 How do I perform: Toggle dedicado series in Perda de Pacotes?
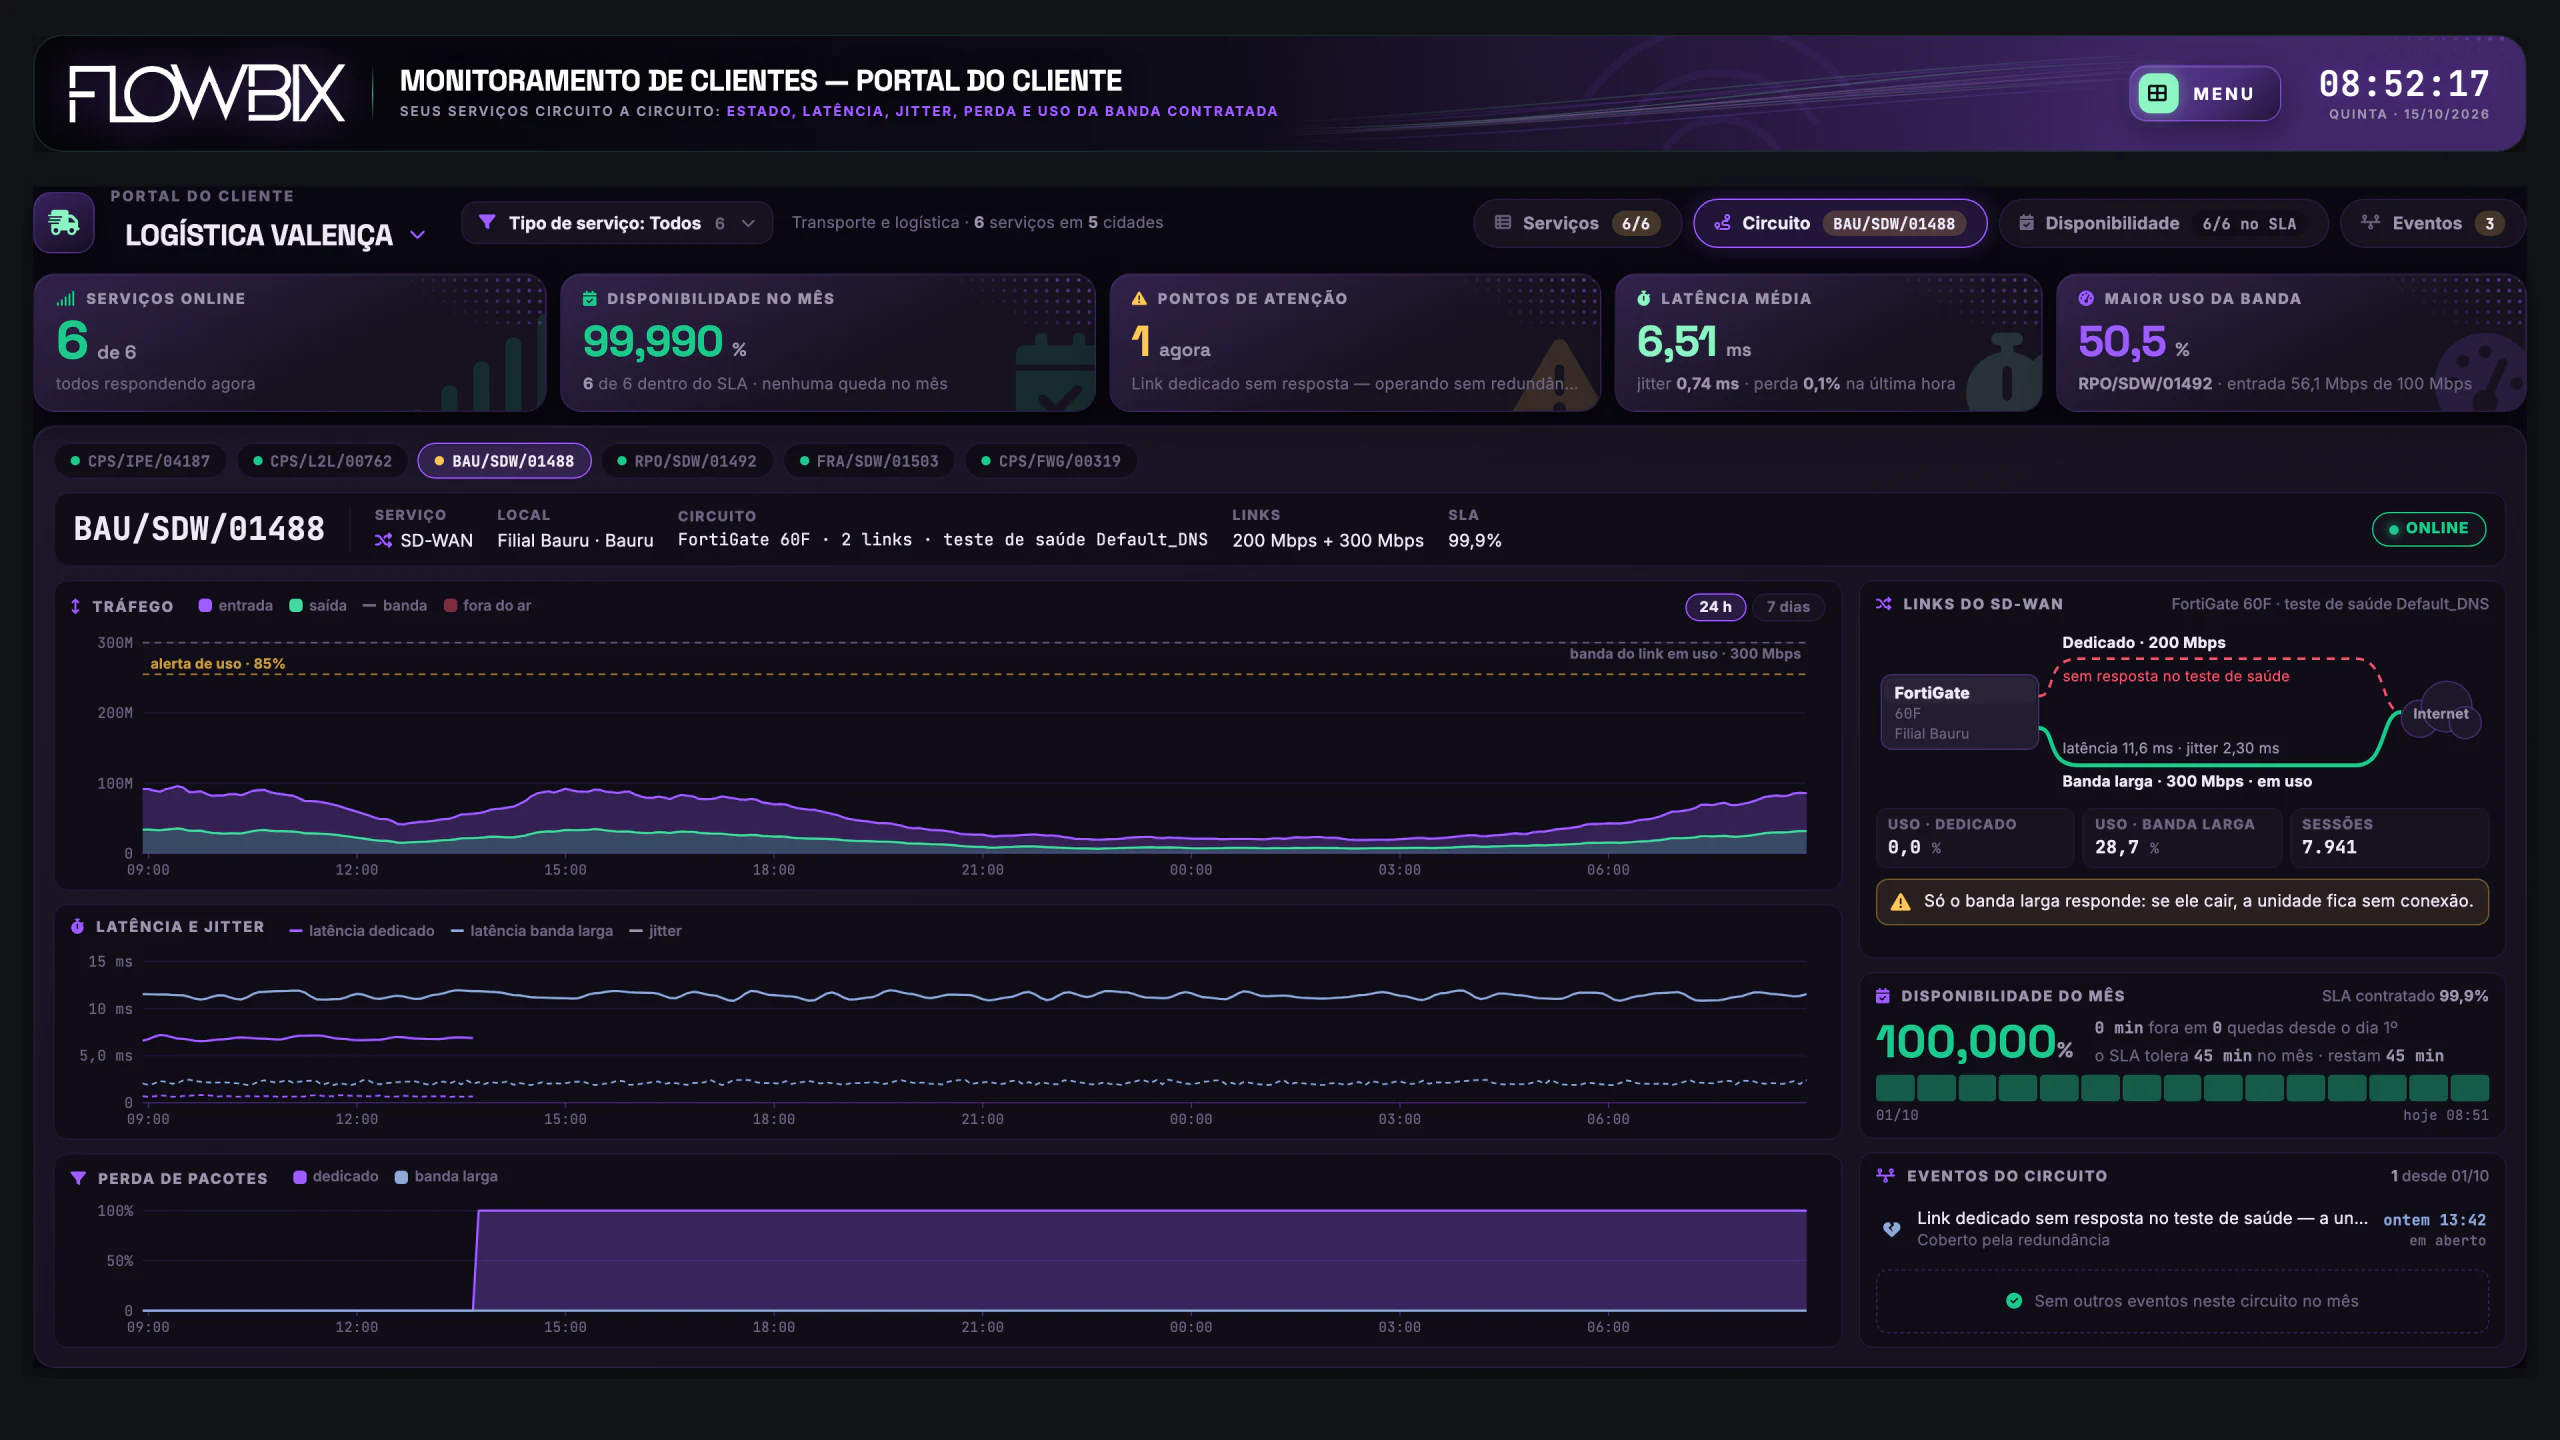pos(336,1177)
